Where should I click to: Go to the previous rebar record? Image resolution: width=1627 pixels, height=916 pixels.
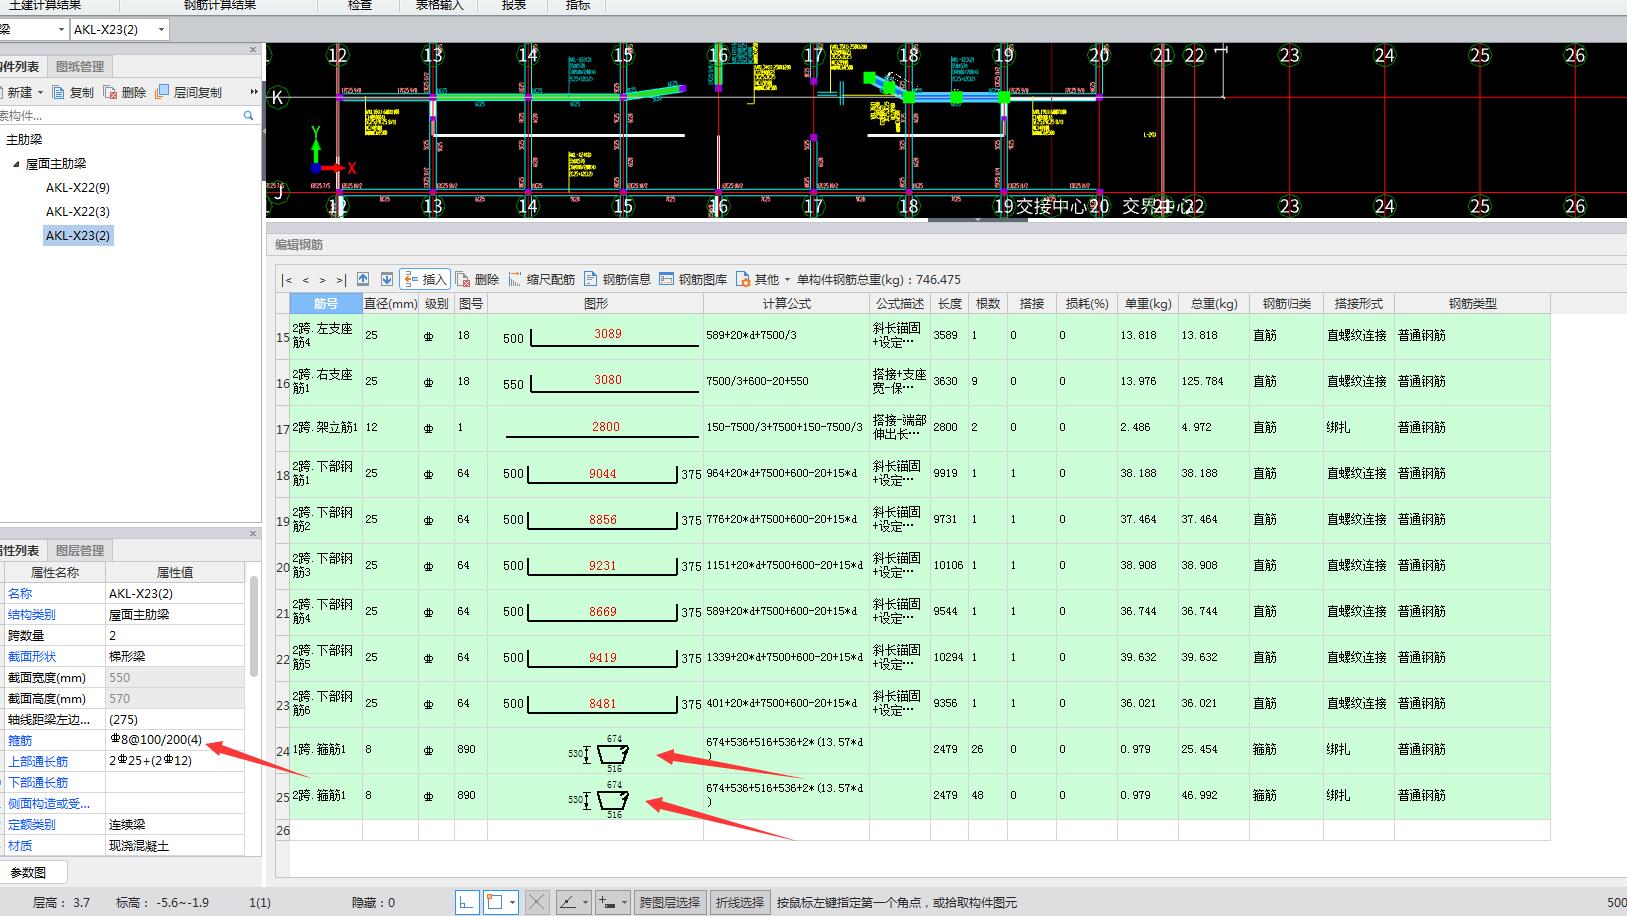click(x=305, y=280)
